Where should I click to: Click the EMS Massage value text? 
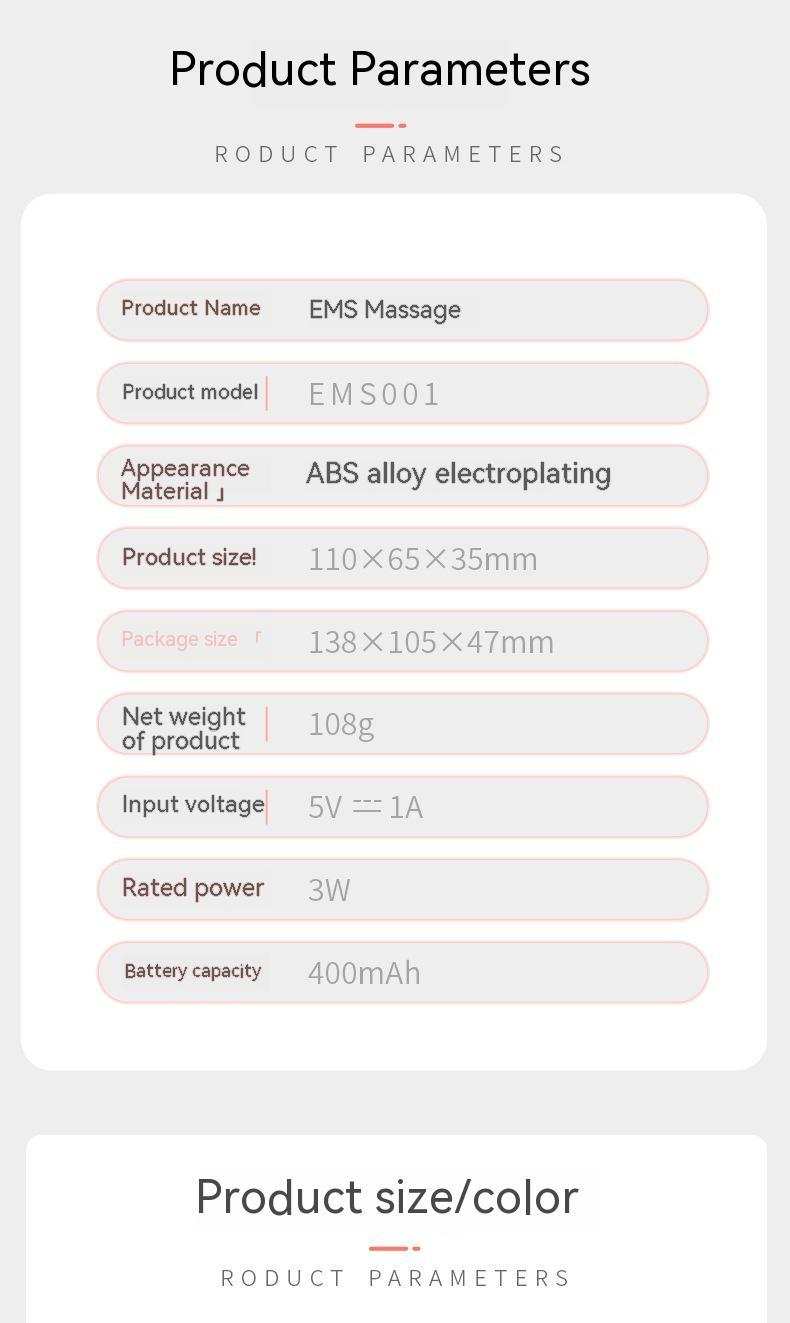tap(384, 310)
